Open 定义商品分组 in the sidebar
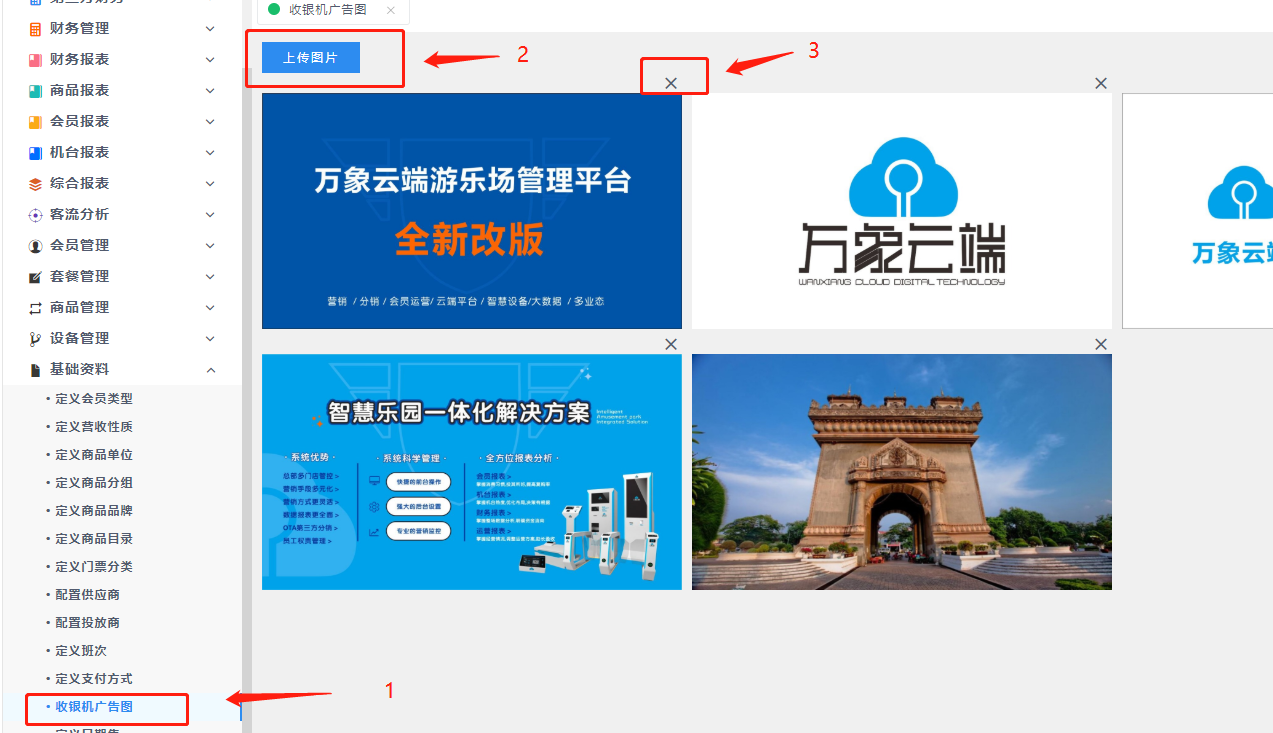 click(x=94, y=483)
